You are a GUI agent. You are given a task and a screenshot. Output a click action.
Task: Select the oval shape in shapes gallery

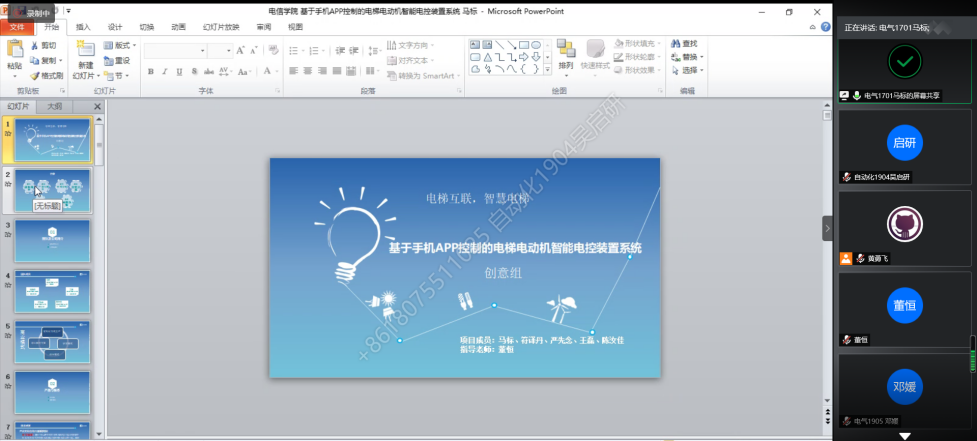click(536, 44)
